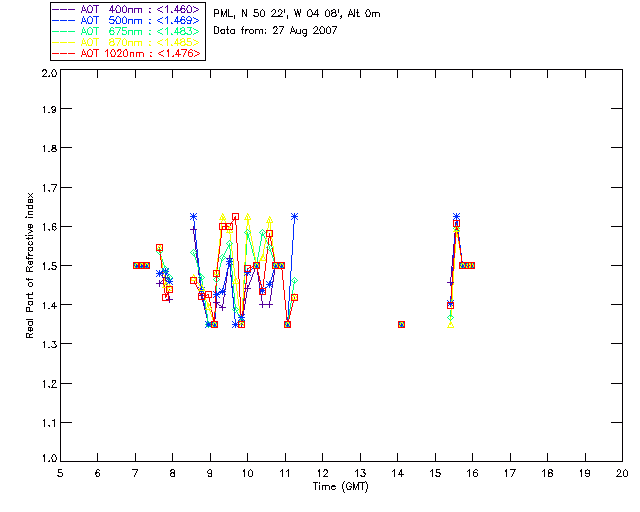Click the y-axis tick label 1.3
The height and width of the screenshot is (512, 640).
click(49, 344)
